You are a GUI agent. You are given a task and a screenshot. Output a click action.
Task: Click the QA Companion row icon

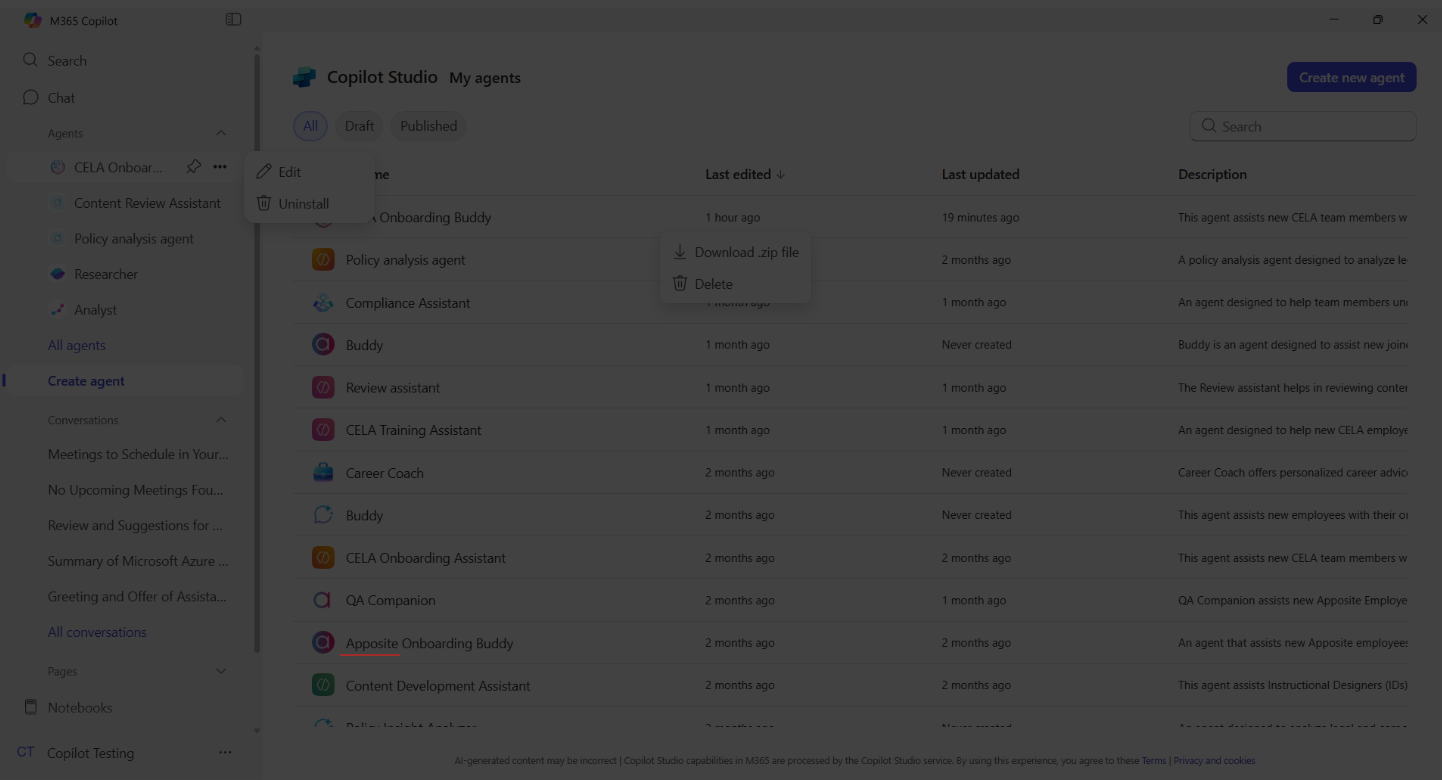[323, 600]
